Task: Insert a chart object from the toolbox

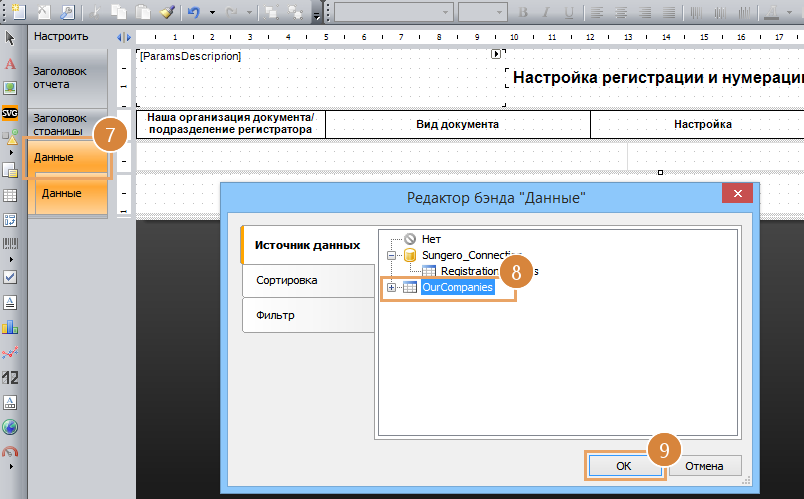Action: pos(10,326)
